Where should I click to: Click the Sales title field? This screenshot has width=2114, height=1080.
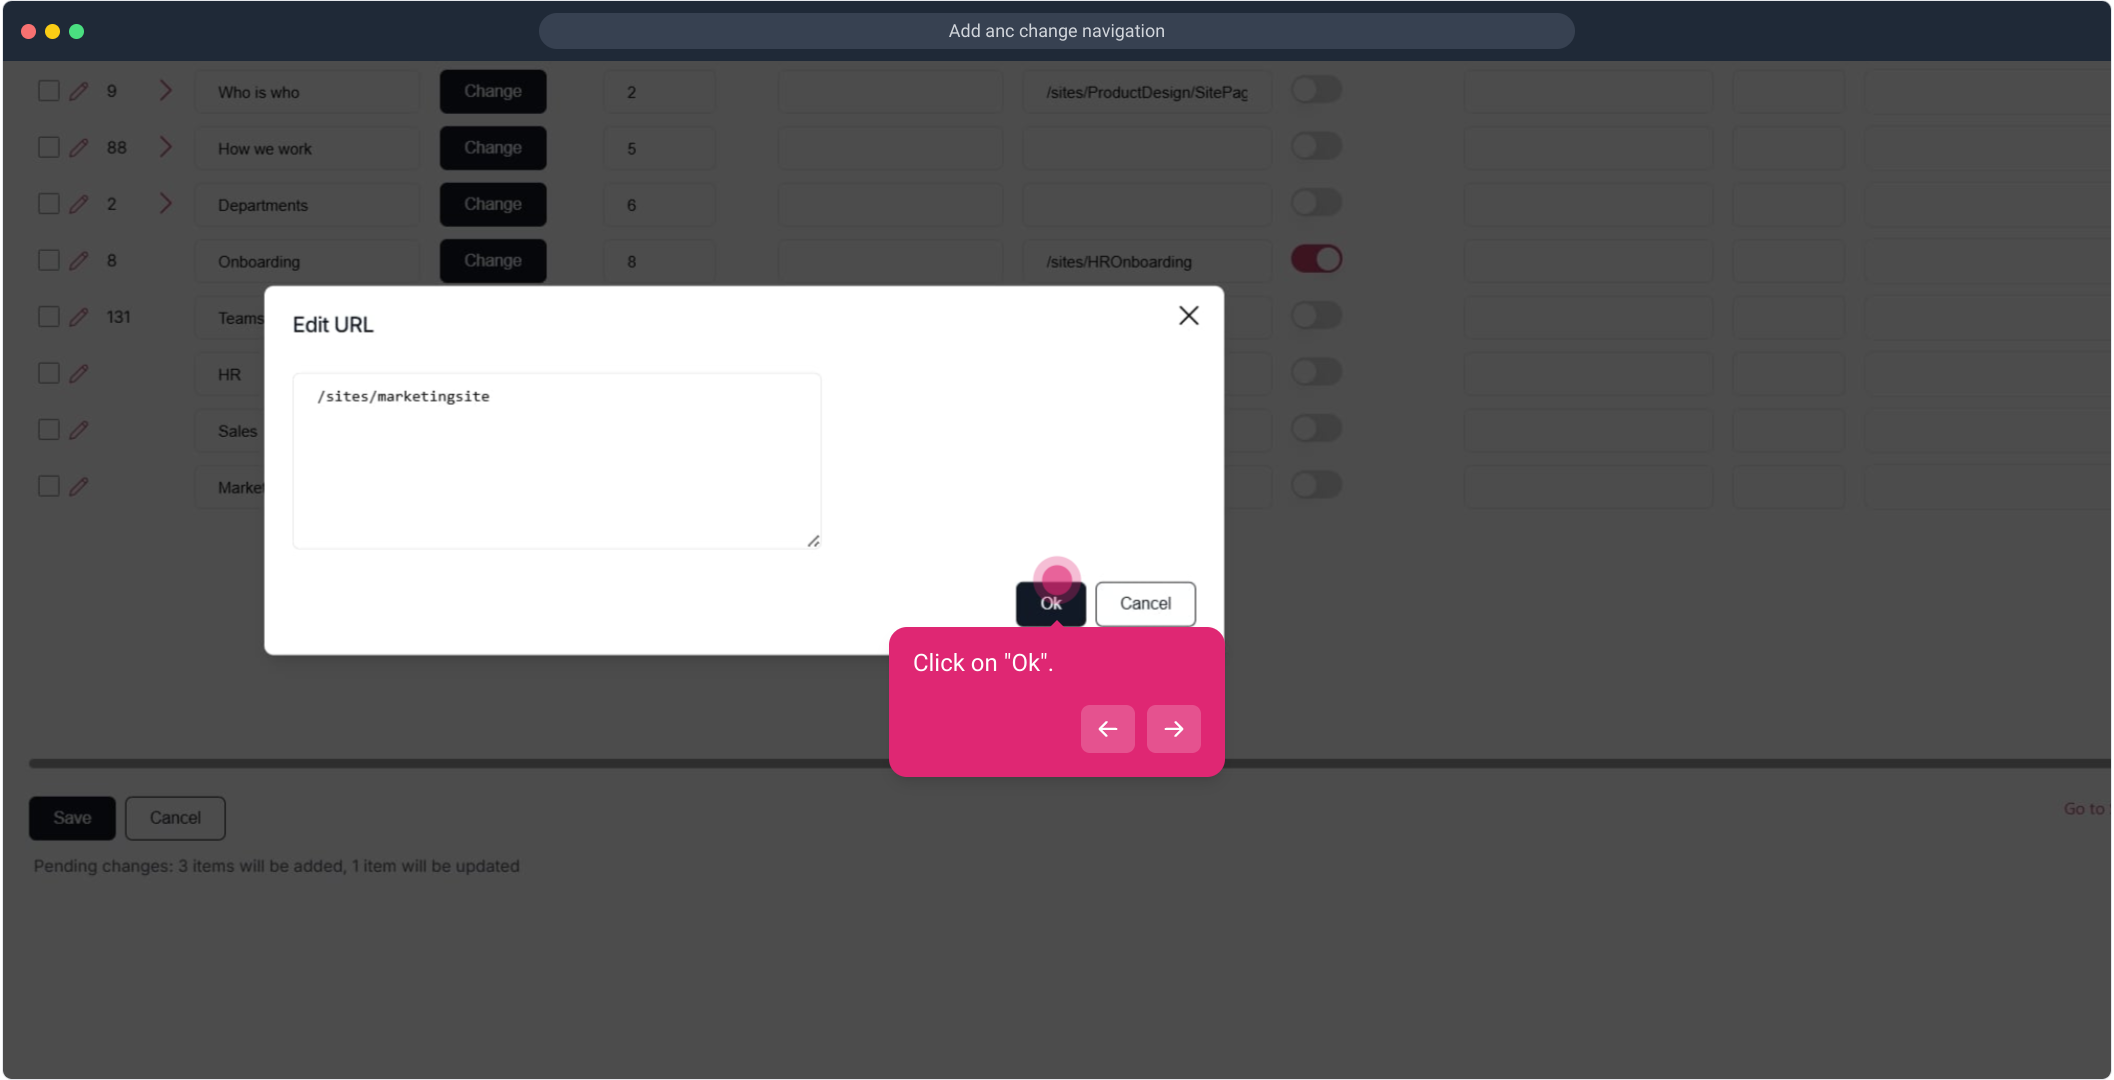(230, 431)
